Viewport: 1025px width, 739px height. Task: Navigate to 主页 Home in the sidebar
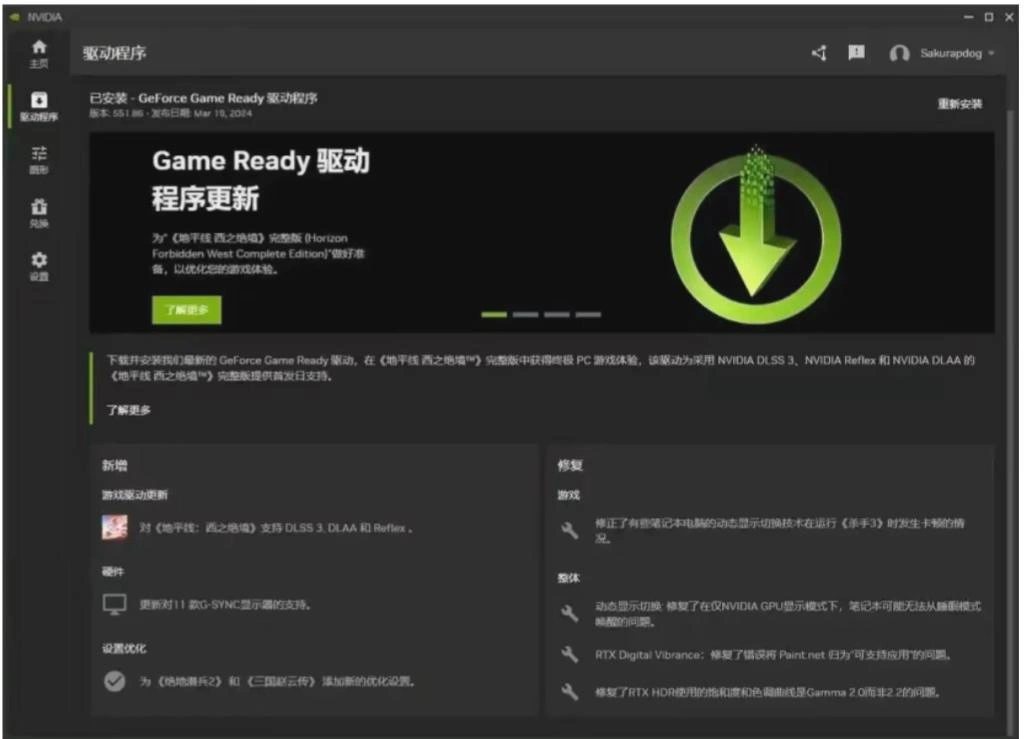[x=40, y=51]
